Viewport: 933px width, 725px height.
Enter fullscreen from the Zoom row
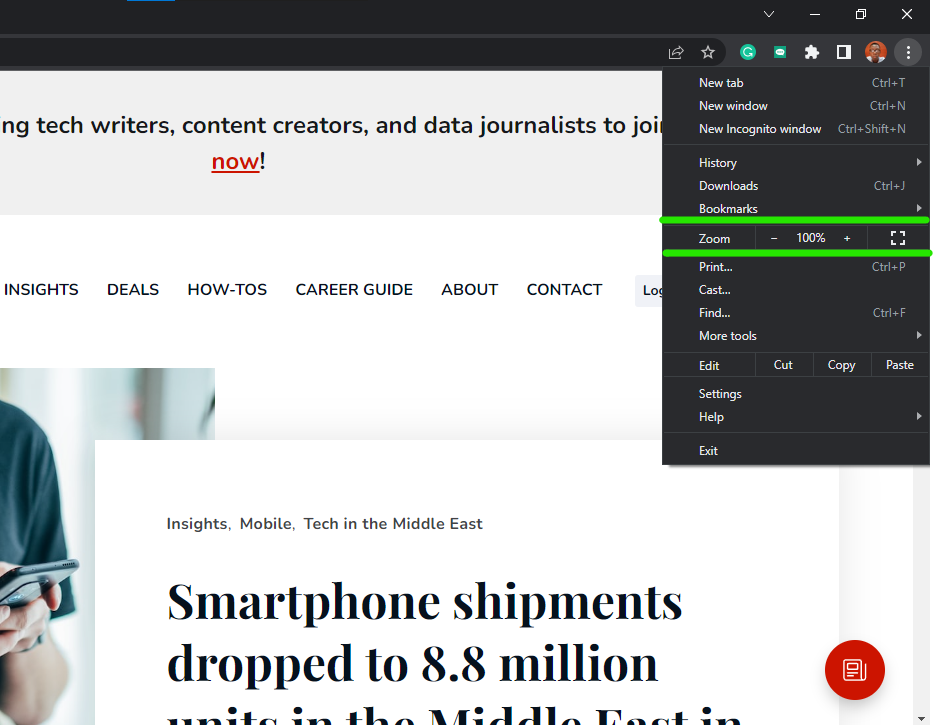[x=898, y=238]
